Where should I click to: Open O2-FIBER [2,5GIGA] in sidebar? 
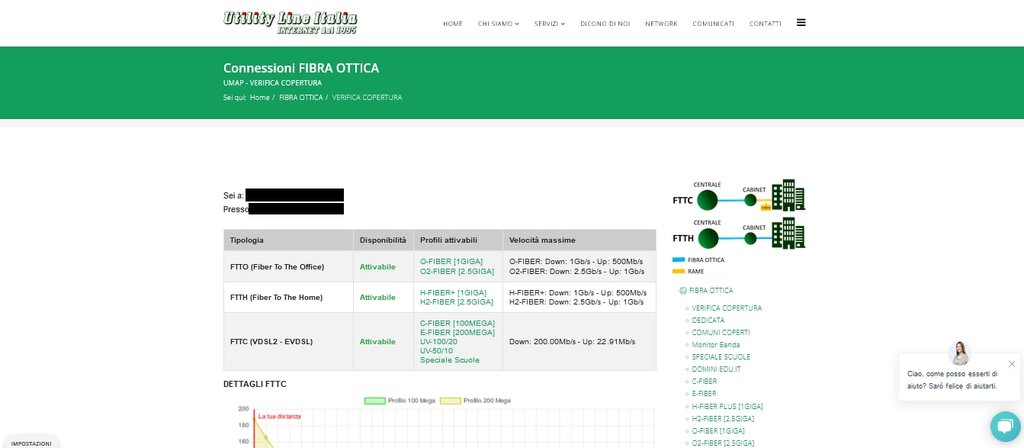[723, 443]
